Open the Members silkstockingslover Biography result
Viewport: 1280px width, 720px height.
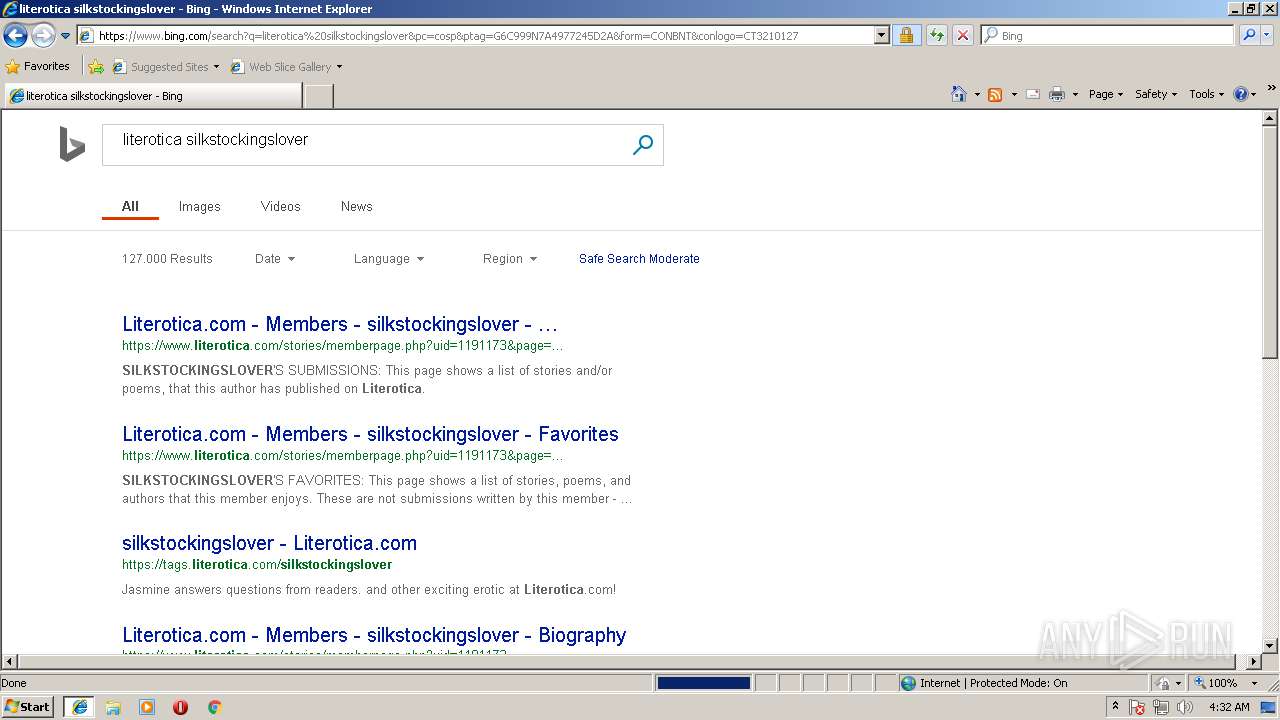point(374,635)
